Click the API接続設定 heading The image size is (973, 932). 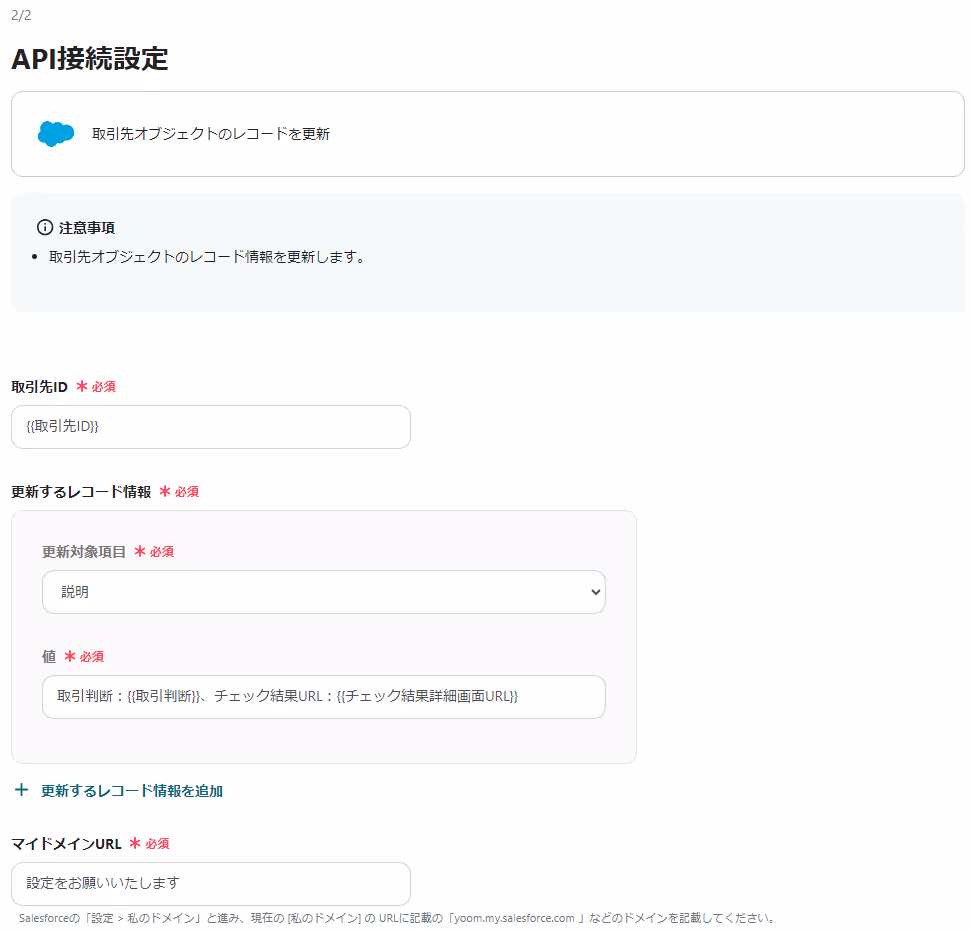tap(89, 58)
